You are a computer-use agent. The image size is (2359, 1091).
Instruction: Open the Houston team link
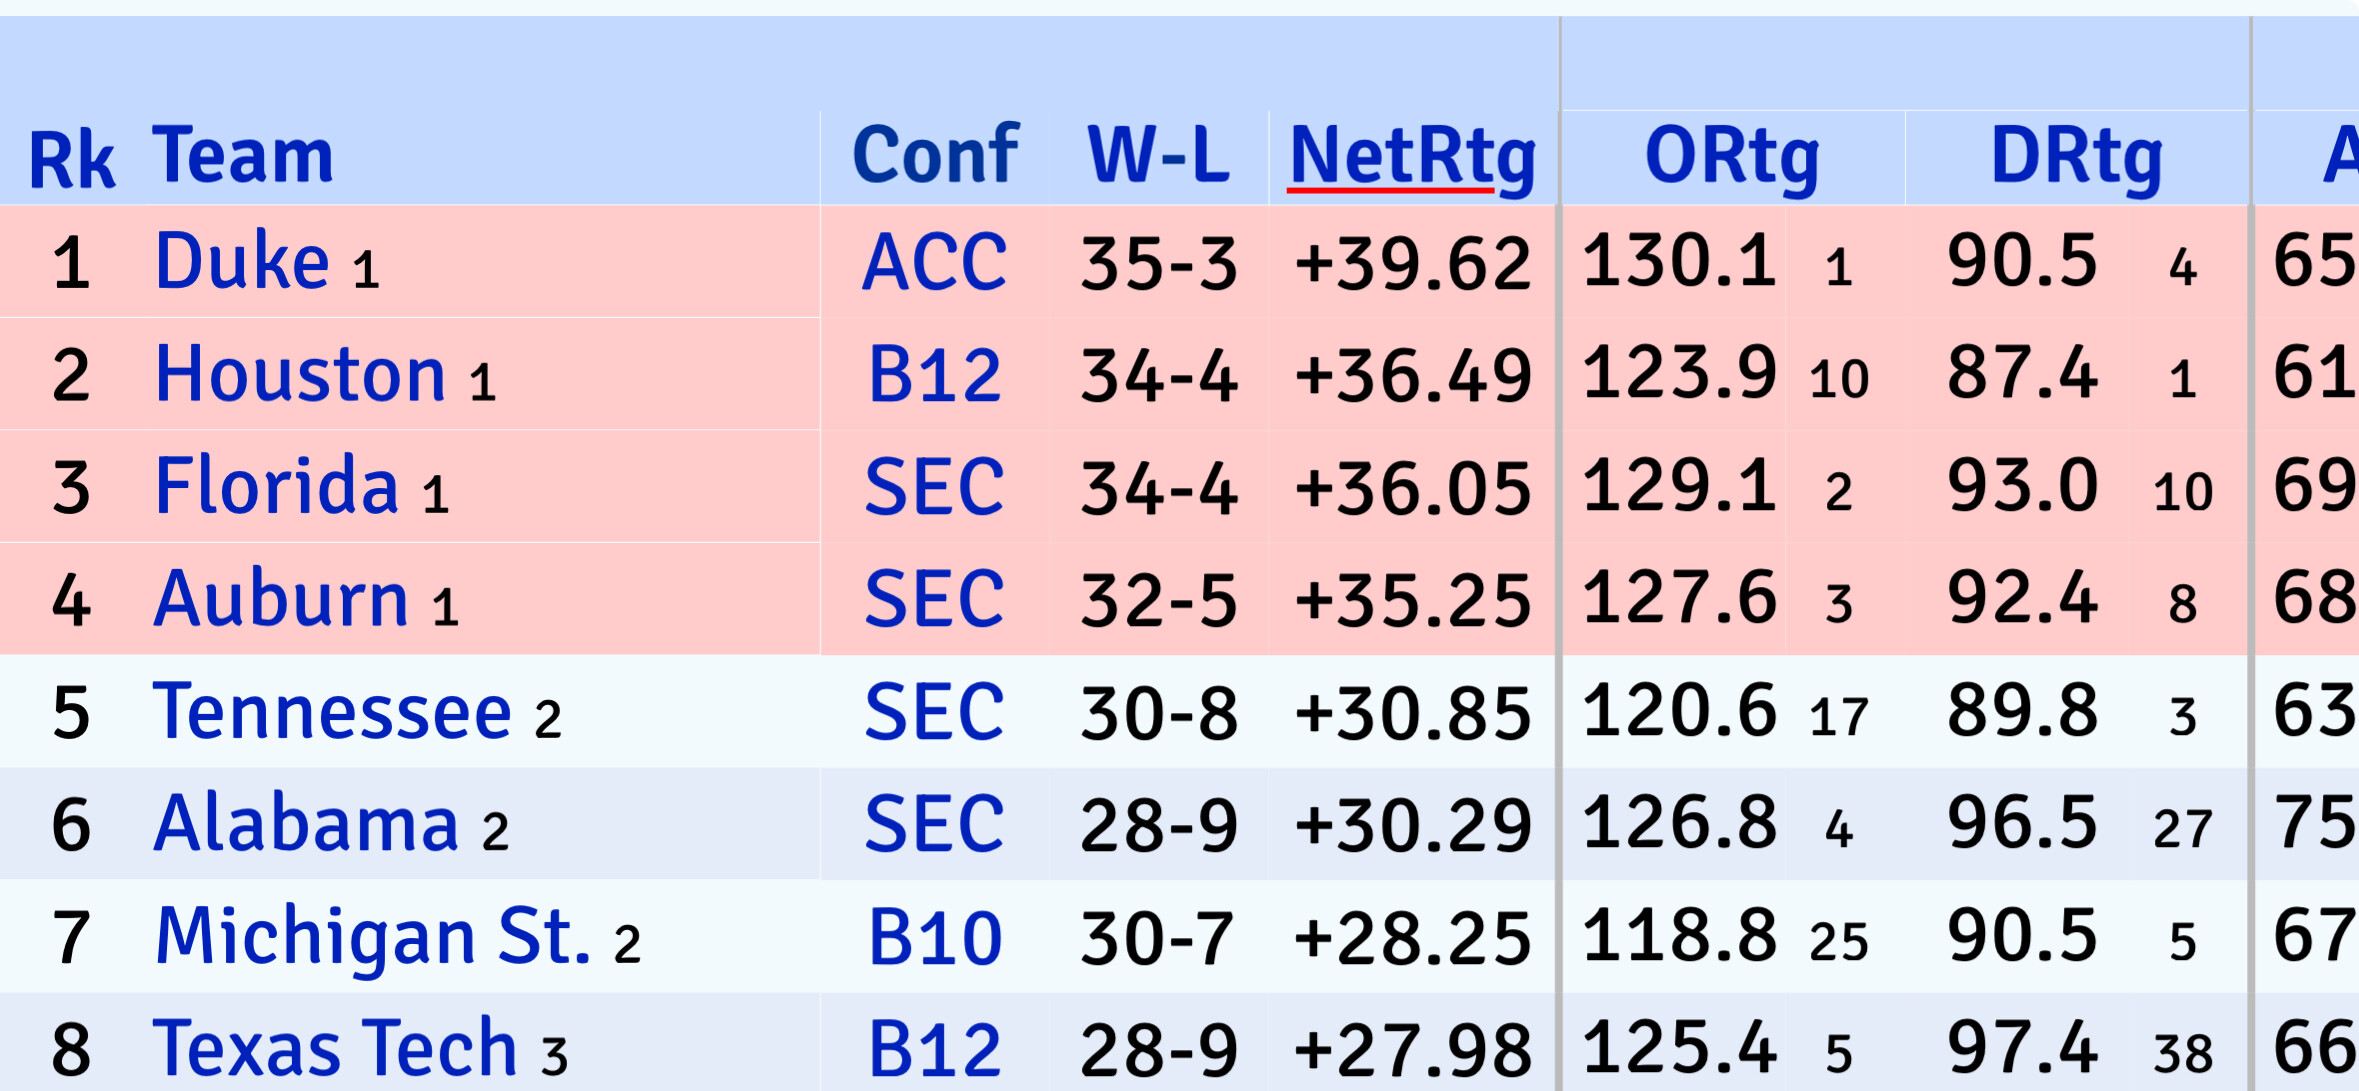click(300, 375)
